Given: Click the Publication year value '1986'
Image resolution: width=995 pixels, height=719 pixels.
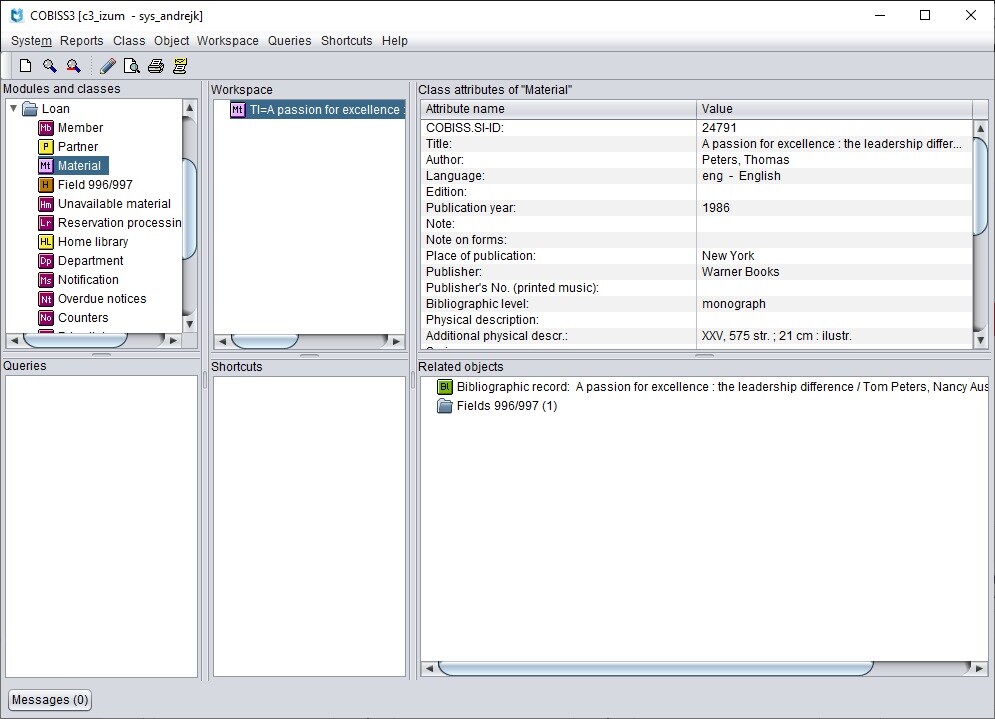Looking at the screenshot, I should [716, 208].
